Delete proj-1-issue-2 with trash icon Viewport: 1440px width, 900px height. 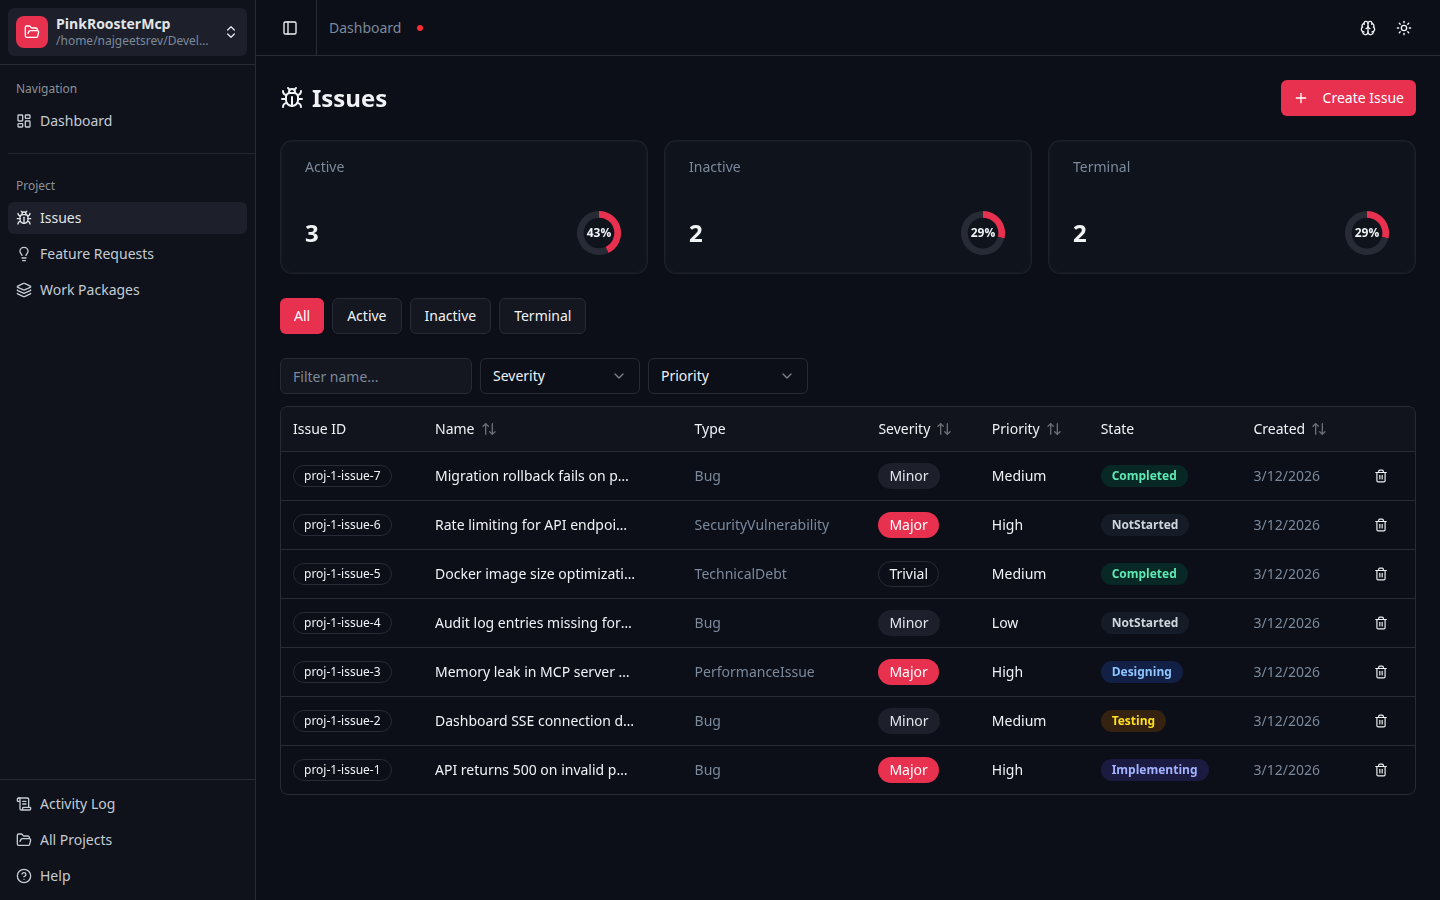click(1381, 721)
